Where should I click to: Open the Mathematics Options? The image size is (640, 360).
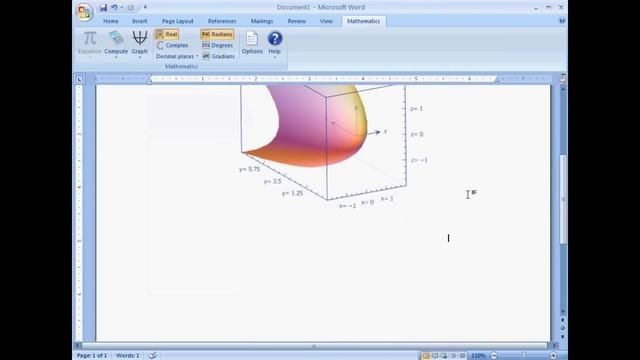tap(252, 43)
